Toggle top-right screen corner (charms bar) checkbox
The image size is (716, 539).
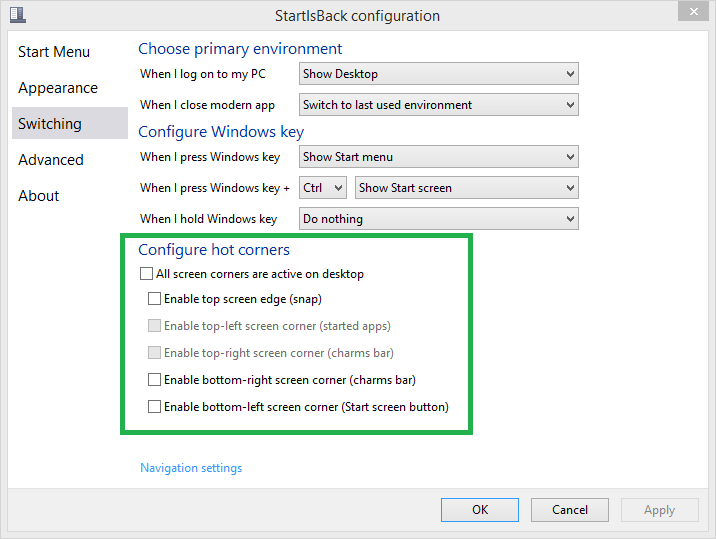click(154, 353)
